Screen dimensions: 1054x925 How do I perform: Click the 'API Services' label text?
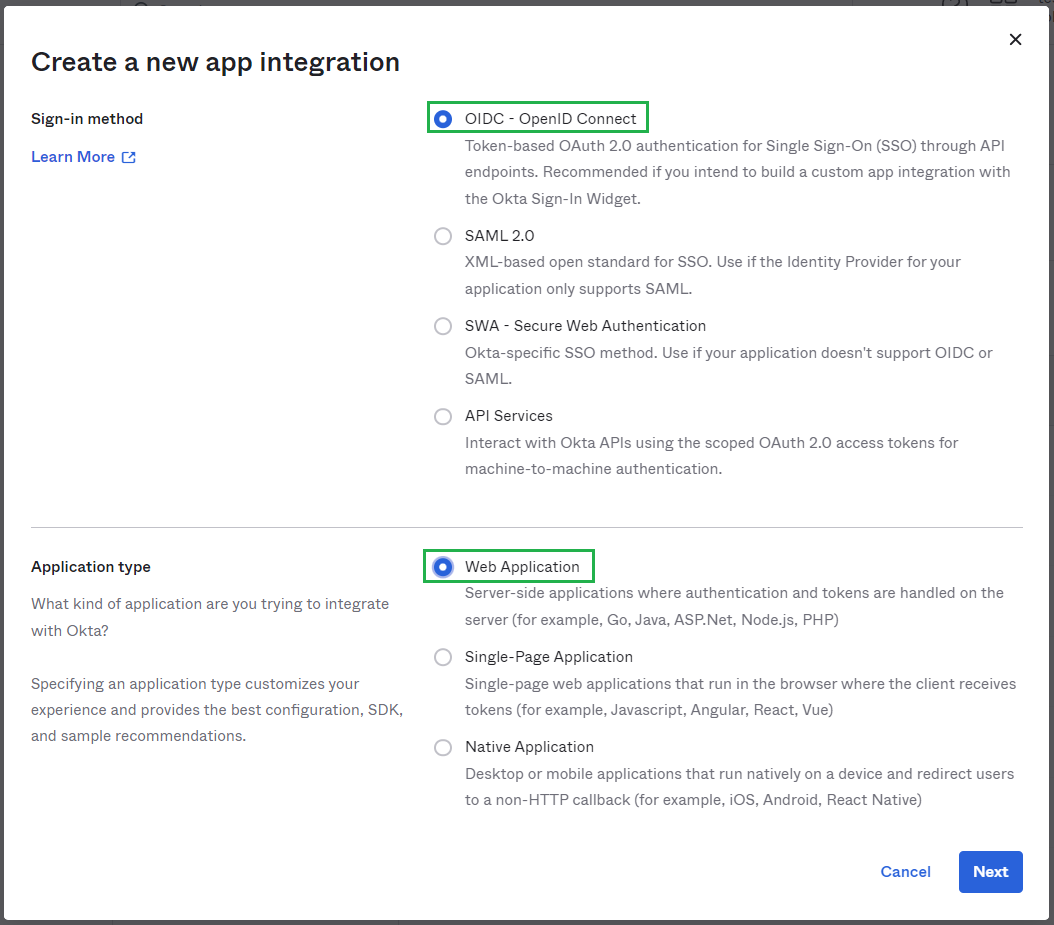point(509,416)
